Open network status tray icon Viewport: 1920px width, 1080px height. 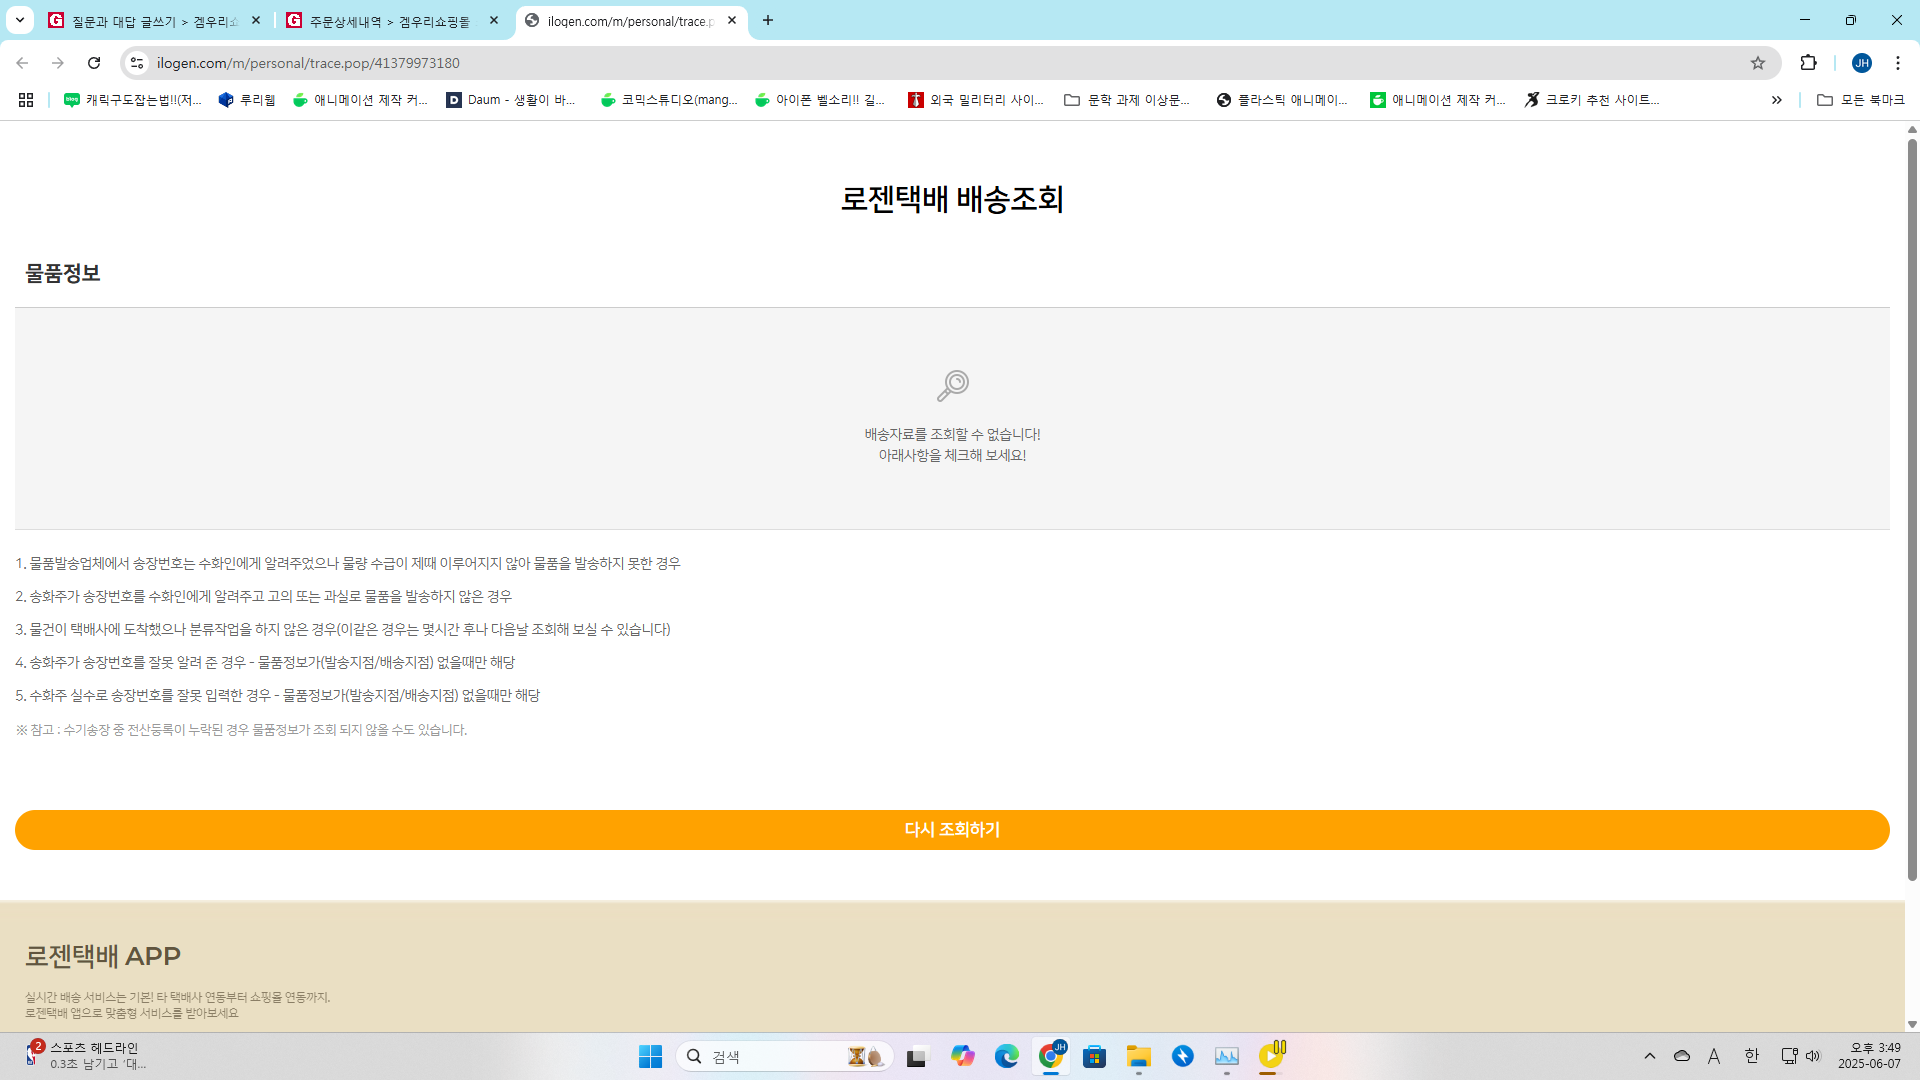[x=1789, y=1056]
